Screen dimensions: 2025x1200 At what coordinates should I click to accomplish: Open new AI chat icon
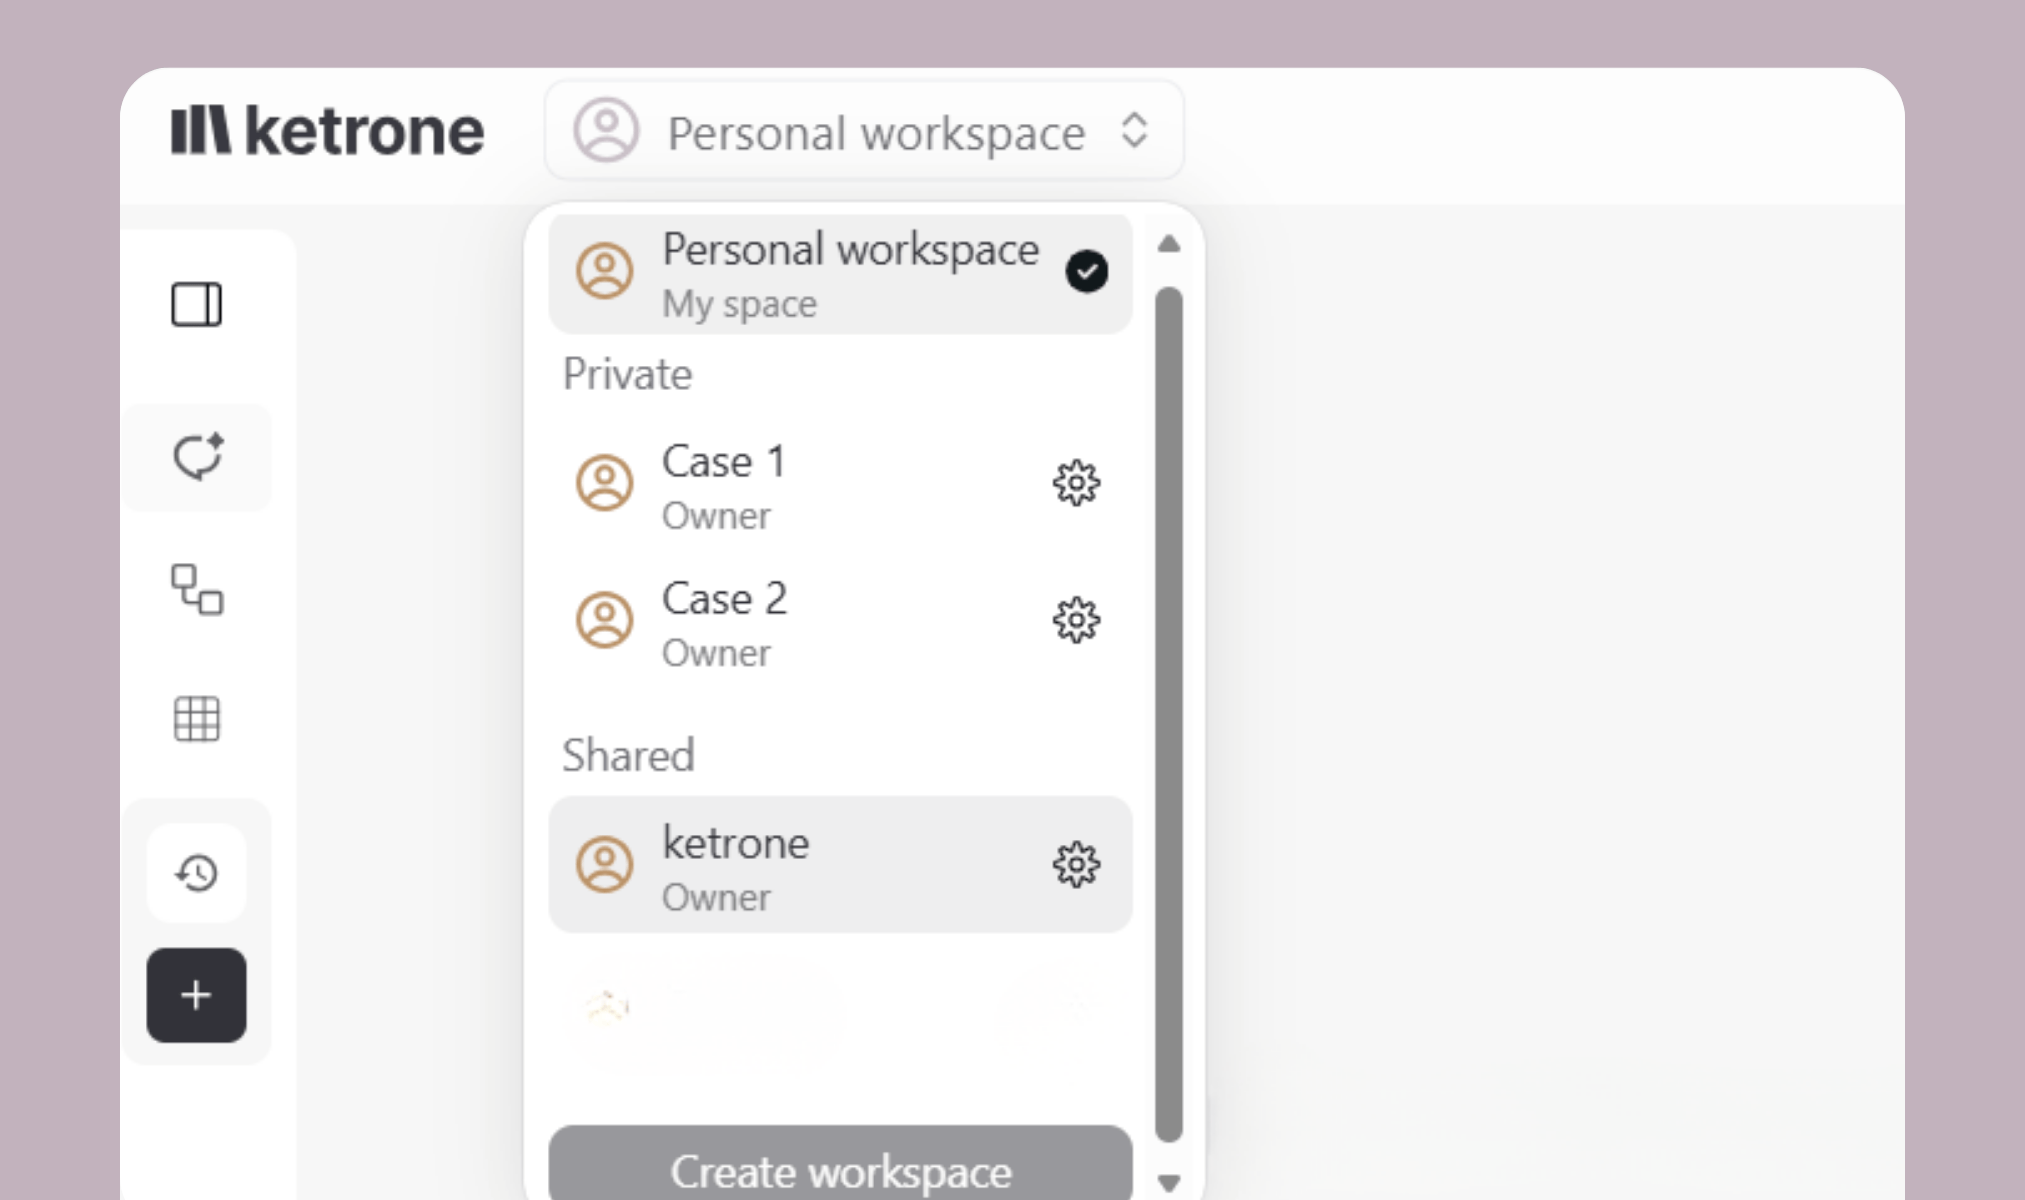click(197, 457)
